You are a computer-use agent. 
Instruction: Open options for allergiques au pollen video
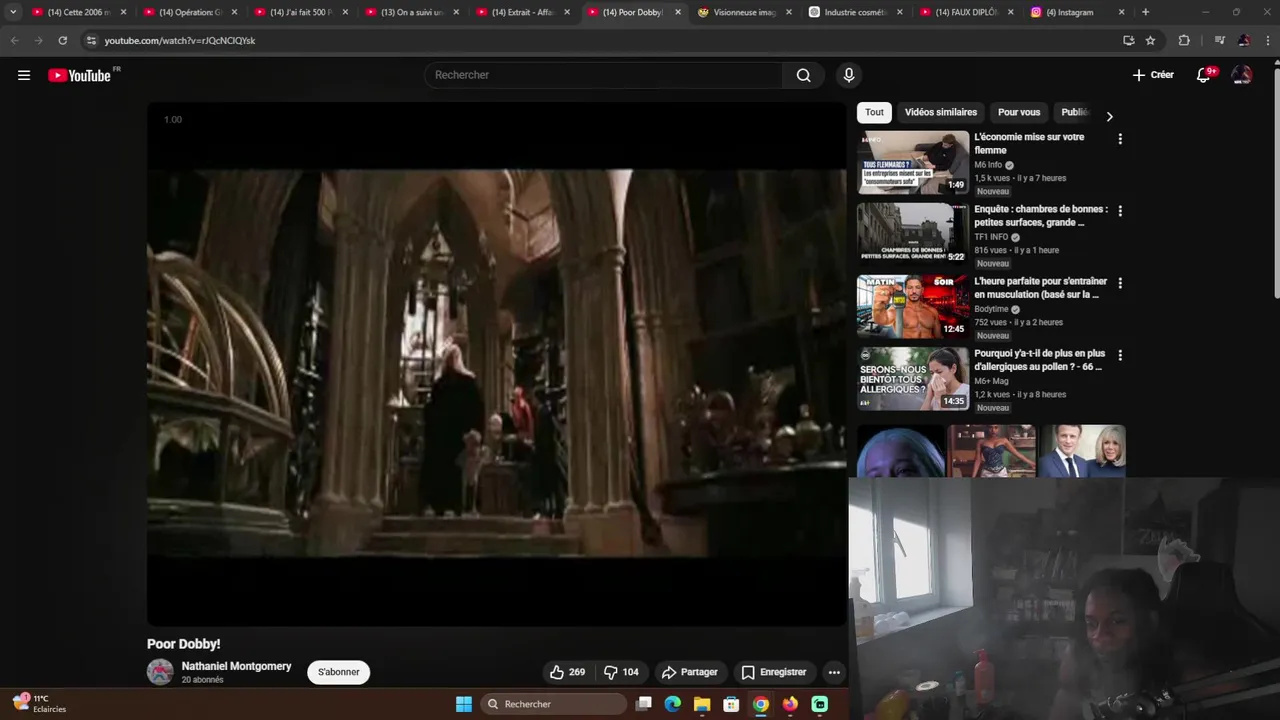pos(1120,355)
